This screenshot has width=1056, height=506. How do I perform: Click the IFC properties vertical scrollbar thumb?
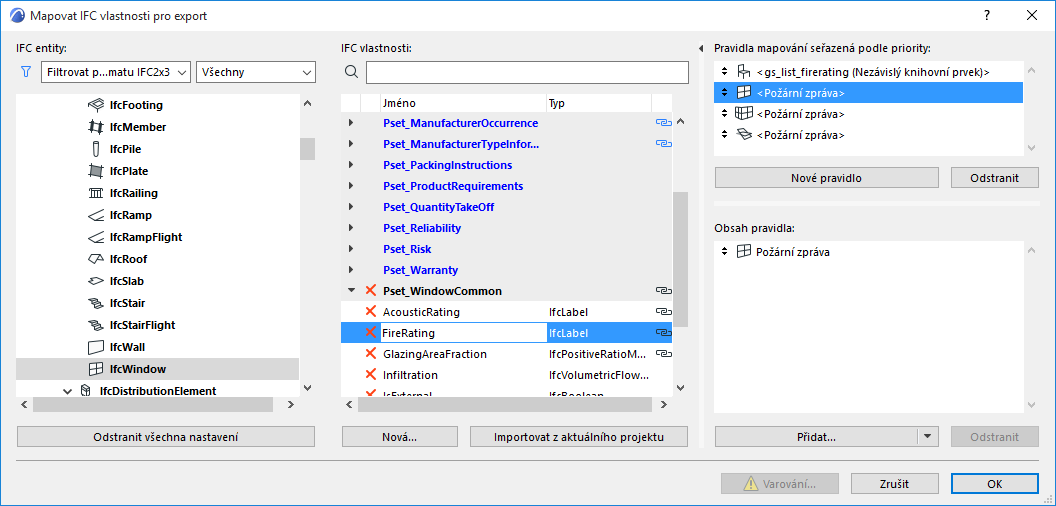pos(680,259)
